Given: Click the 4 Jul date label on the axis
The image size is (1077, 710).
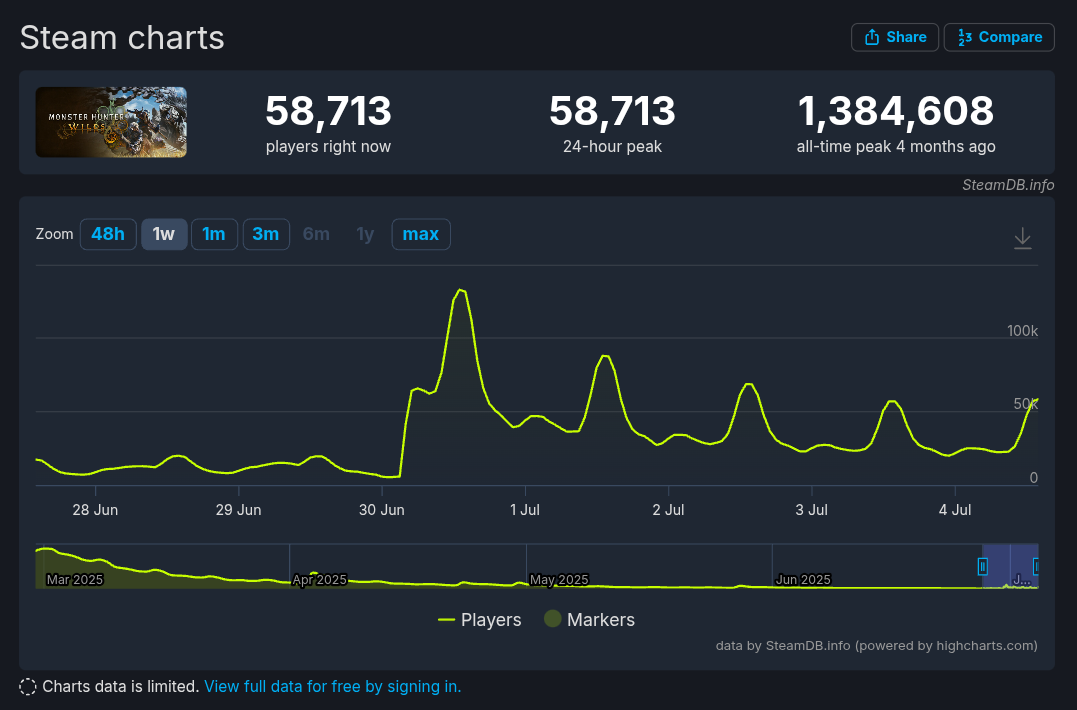Looking at the screenshot, I should tap(955, 510).
